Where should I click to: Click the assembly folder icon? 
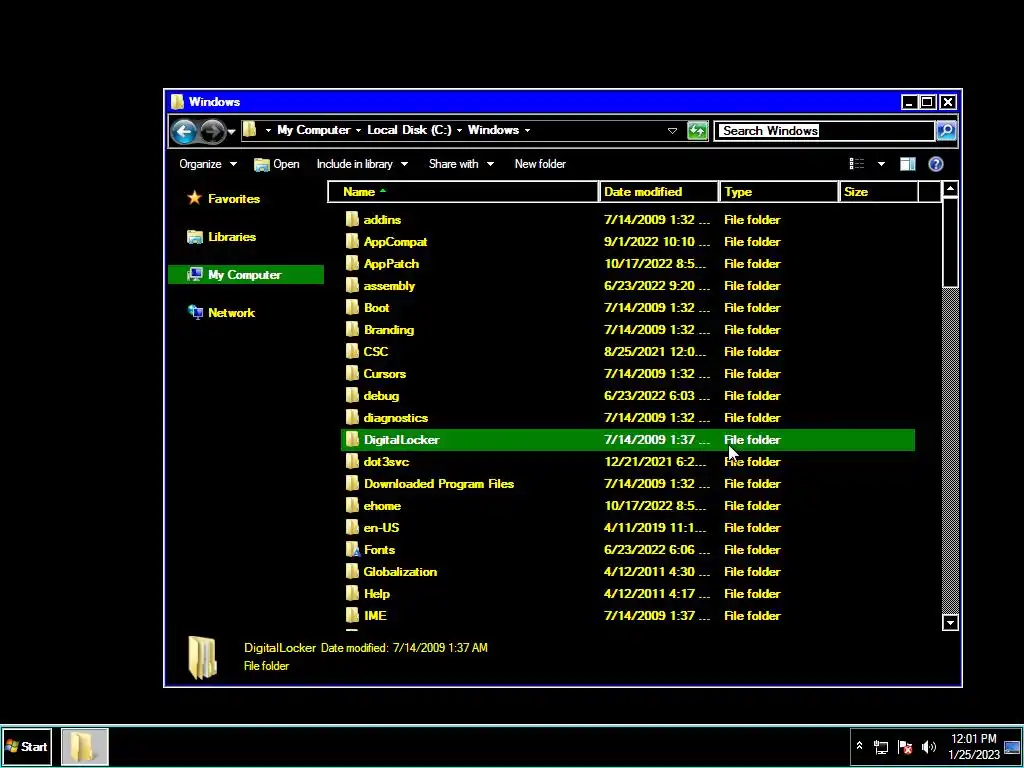pyautogui.click(x=353, y=285)
